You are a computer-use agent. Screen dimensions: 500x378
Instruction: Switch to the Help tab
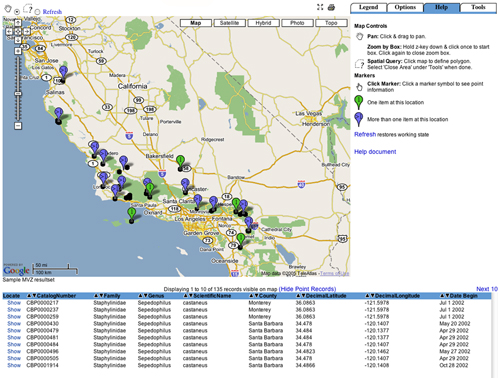(442, 7)
